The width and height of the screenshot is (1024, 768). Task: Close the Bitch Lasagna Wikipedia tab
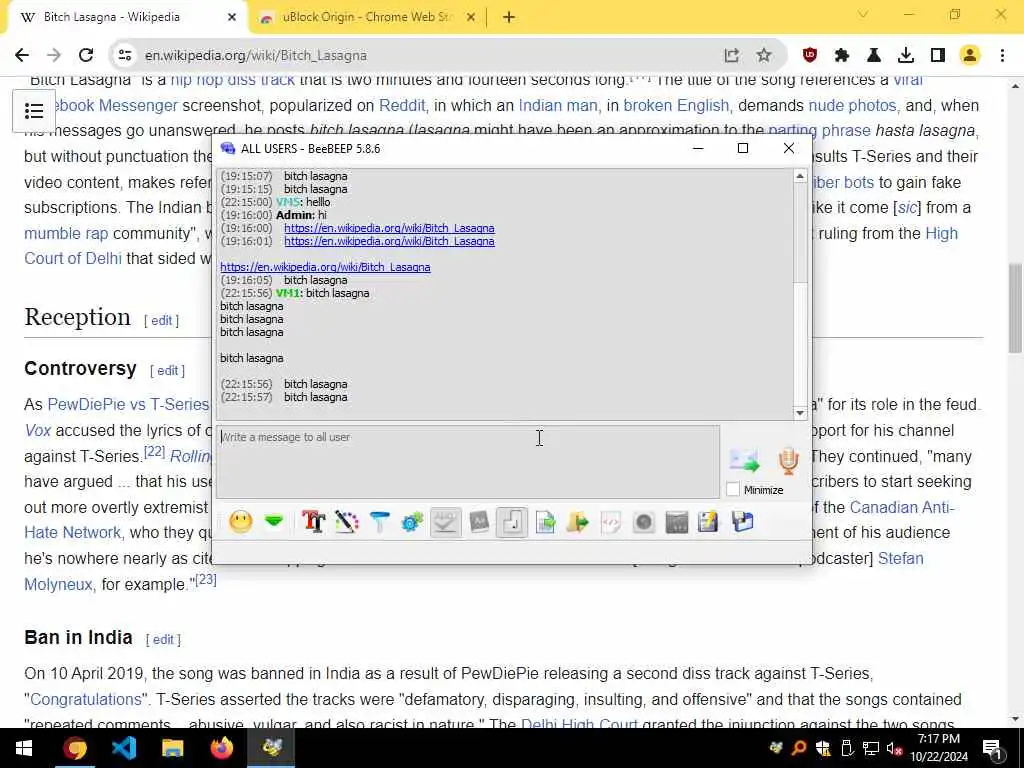[231, 18]
